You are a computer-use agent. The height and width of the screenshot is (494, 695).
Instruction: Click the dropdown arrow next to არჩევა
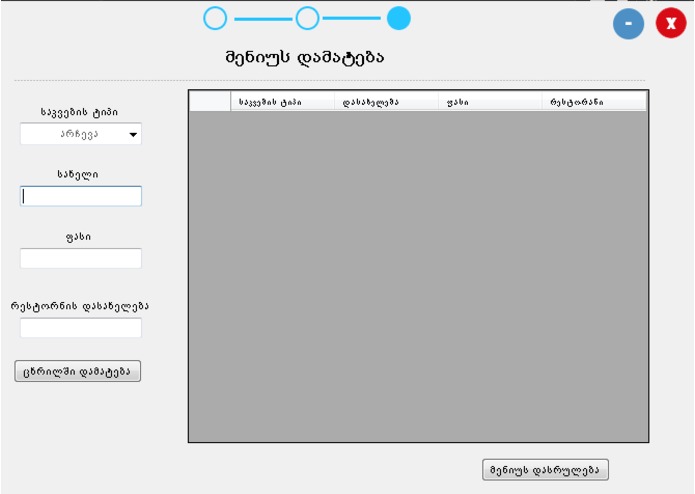pyautogui.click(x=133, y=134)
